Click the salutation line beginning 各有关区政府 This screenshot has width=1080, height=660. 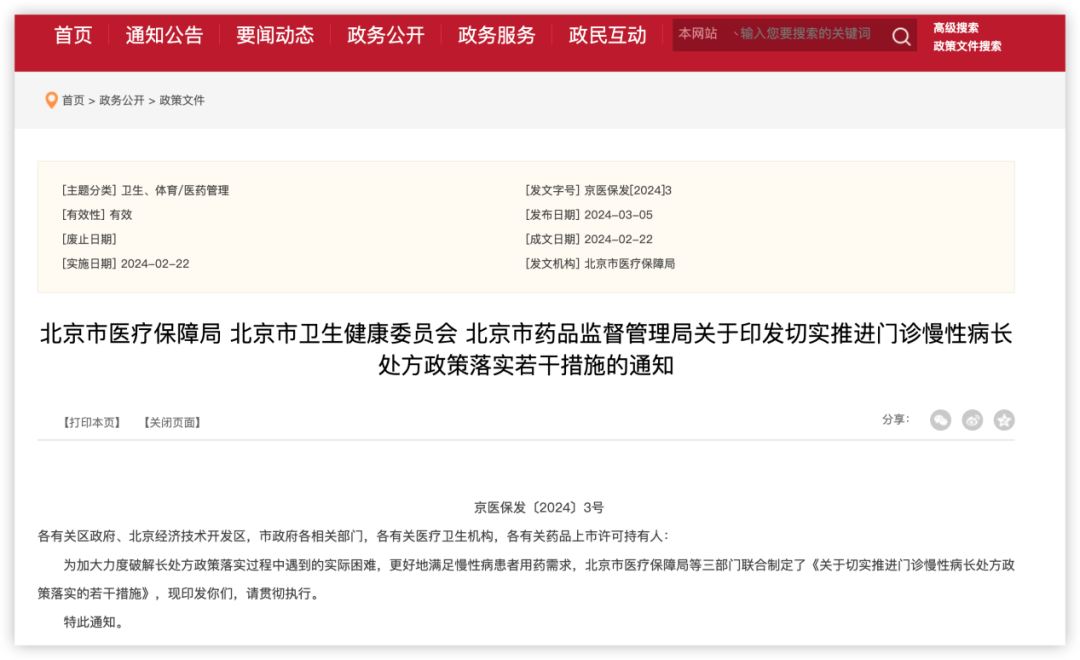point(353,536)
